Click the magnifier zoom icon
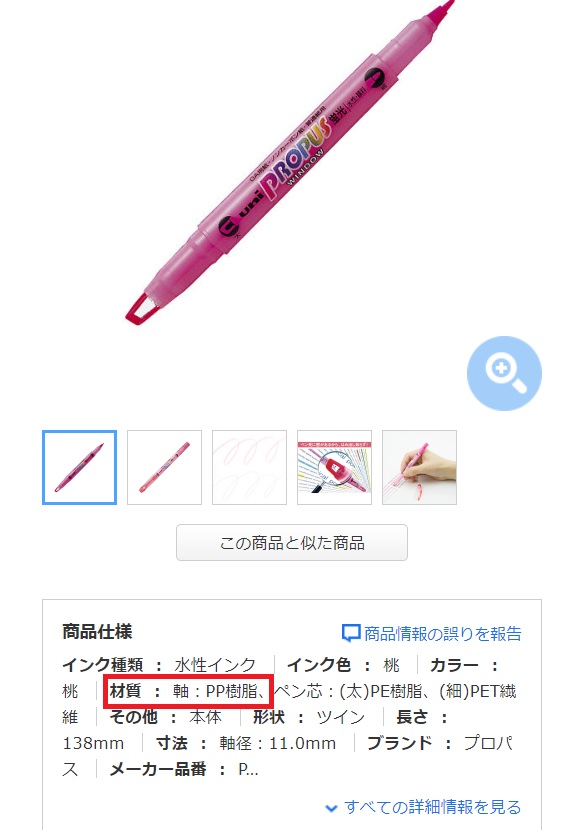 click(504, 373)
